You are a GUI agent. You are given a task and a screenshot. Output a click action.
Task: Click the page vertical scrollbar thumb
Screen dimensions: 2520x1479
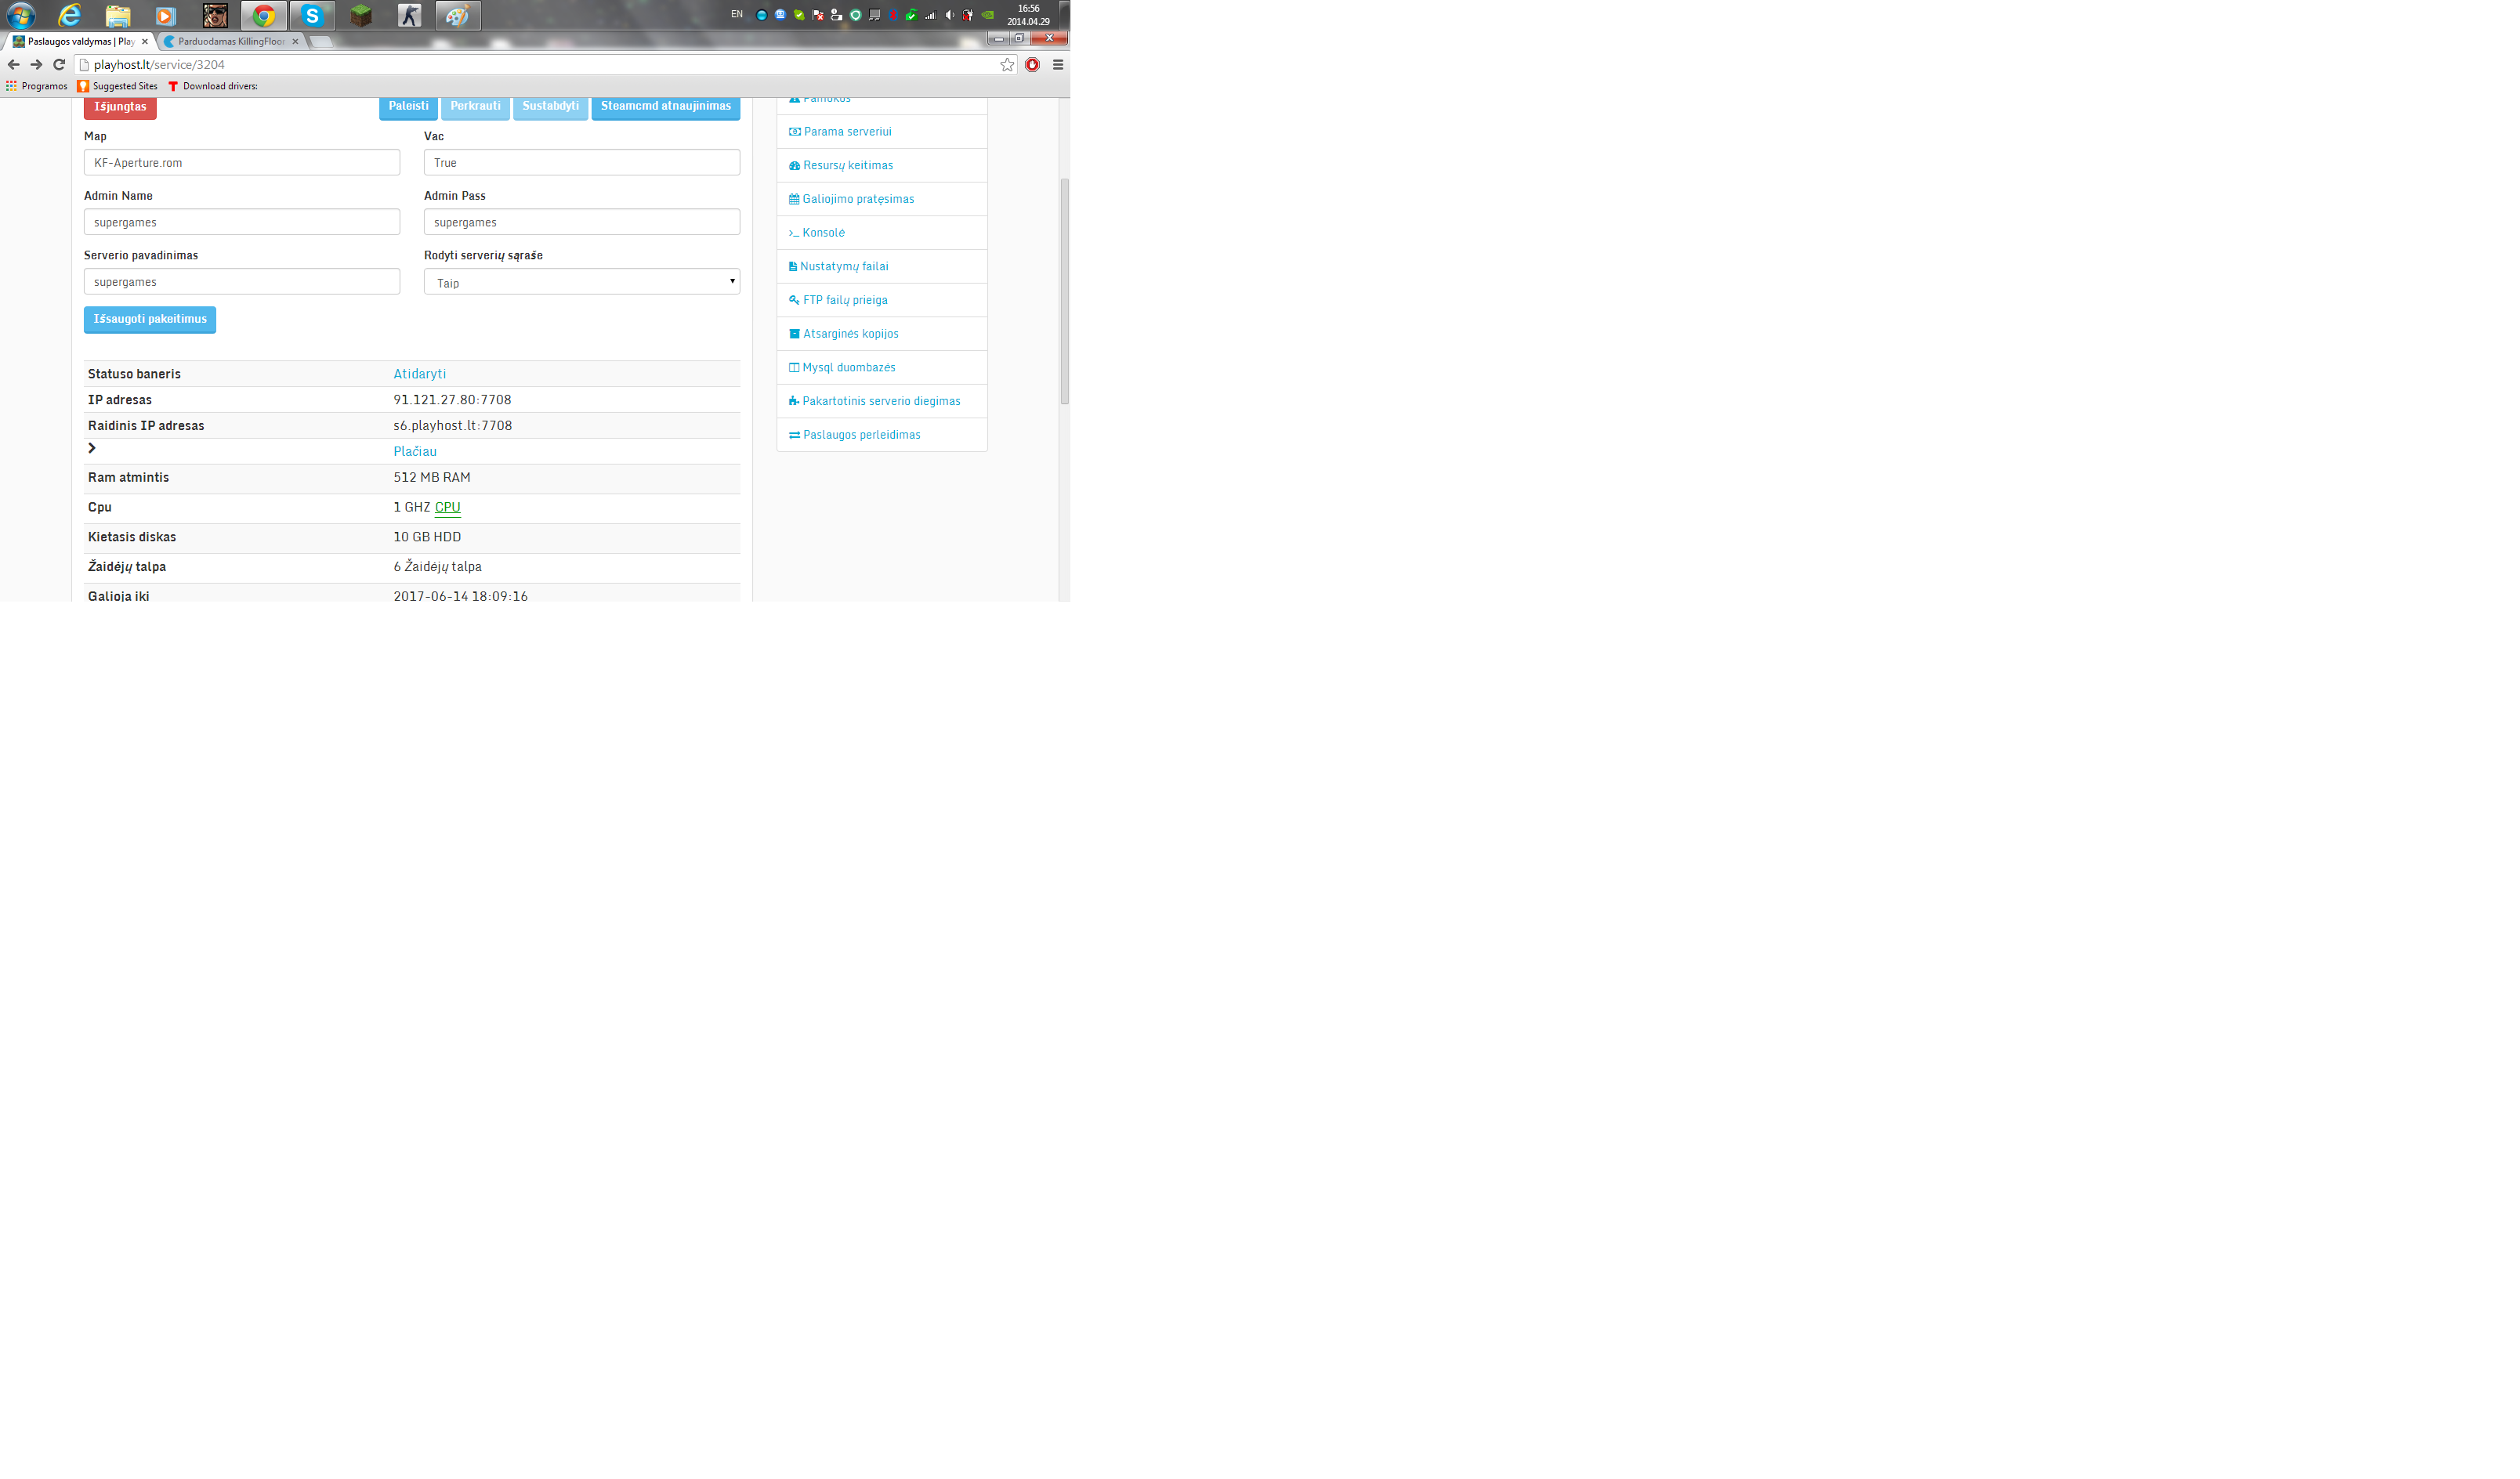point(1064,292)
